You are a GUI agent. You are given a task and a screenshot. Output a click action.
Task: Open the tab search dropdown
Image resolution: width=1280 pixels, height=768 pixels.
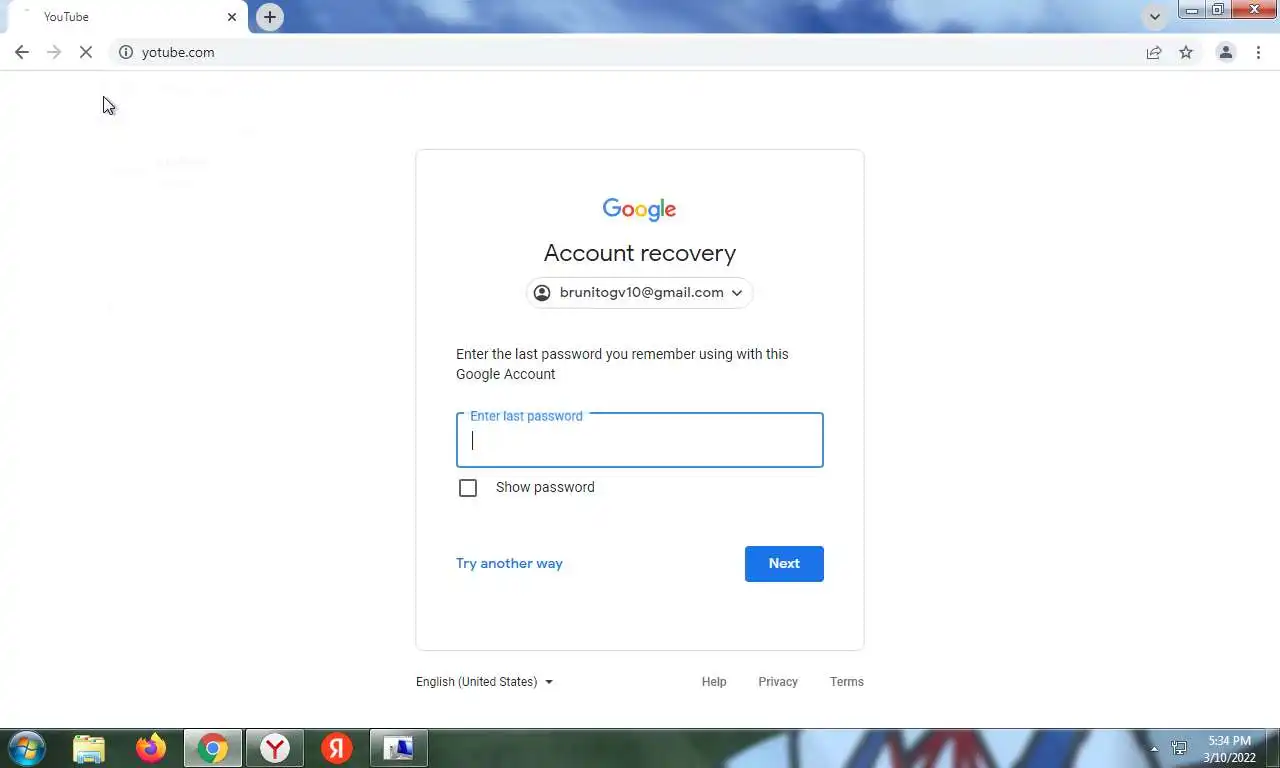point(1155,17)
